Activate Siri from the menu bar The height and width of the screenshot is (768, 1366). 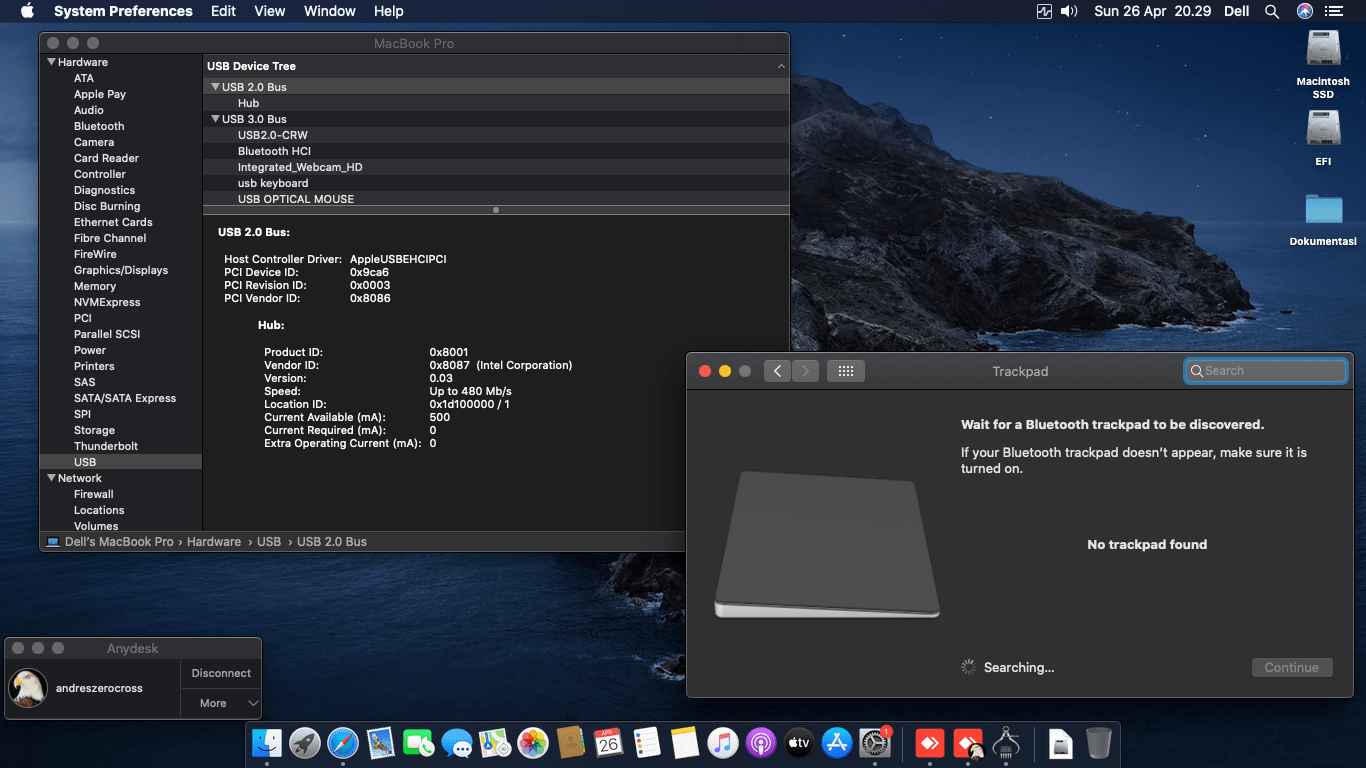1305,11
